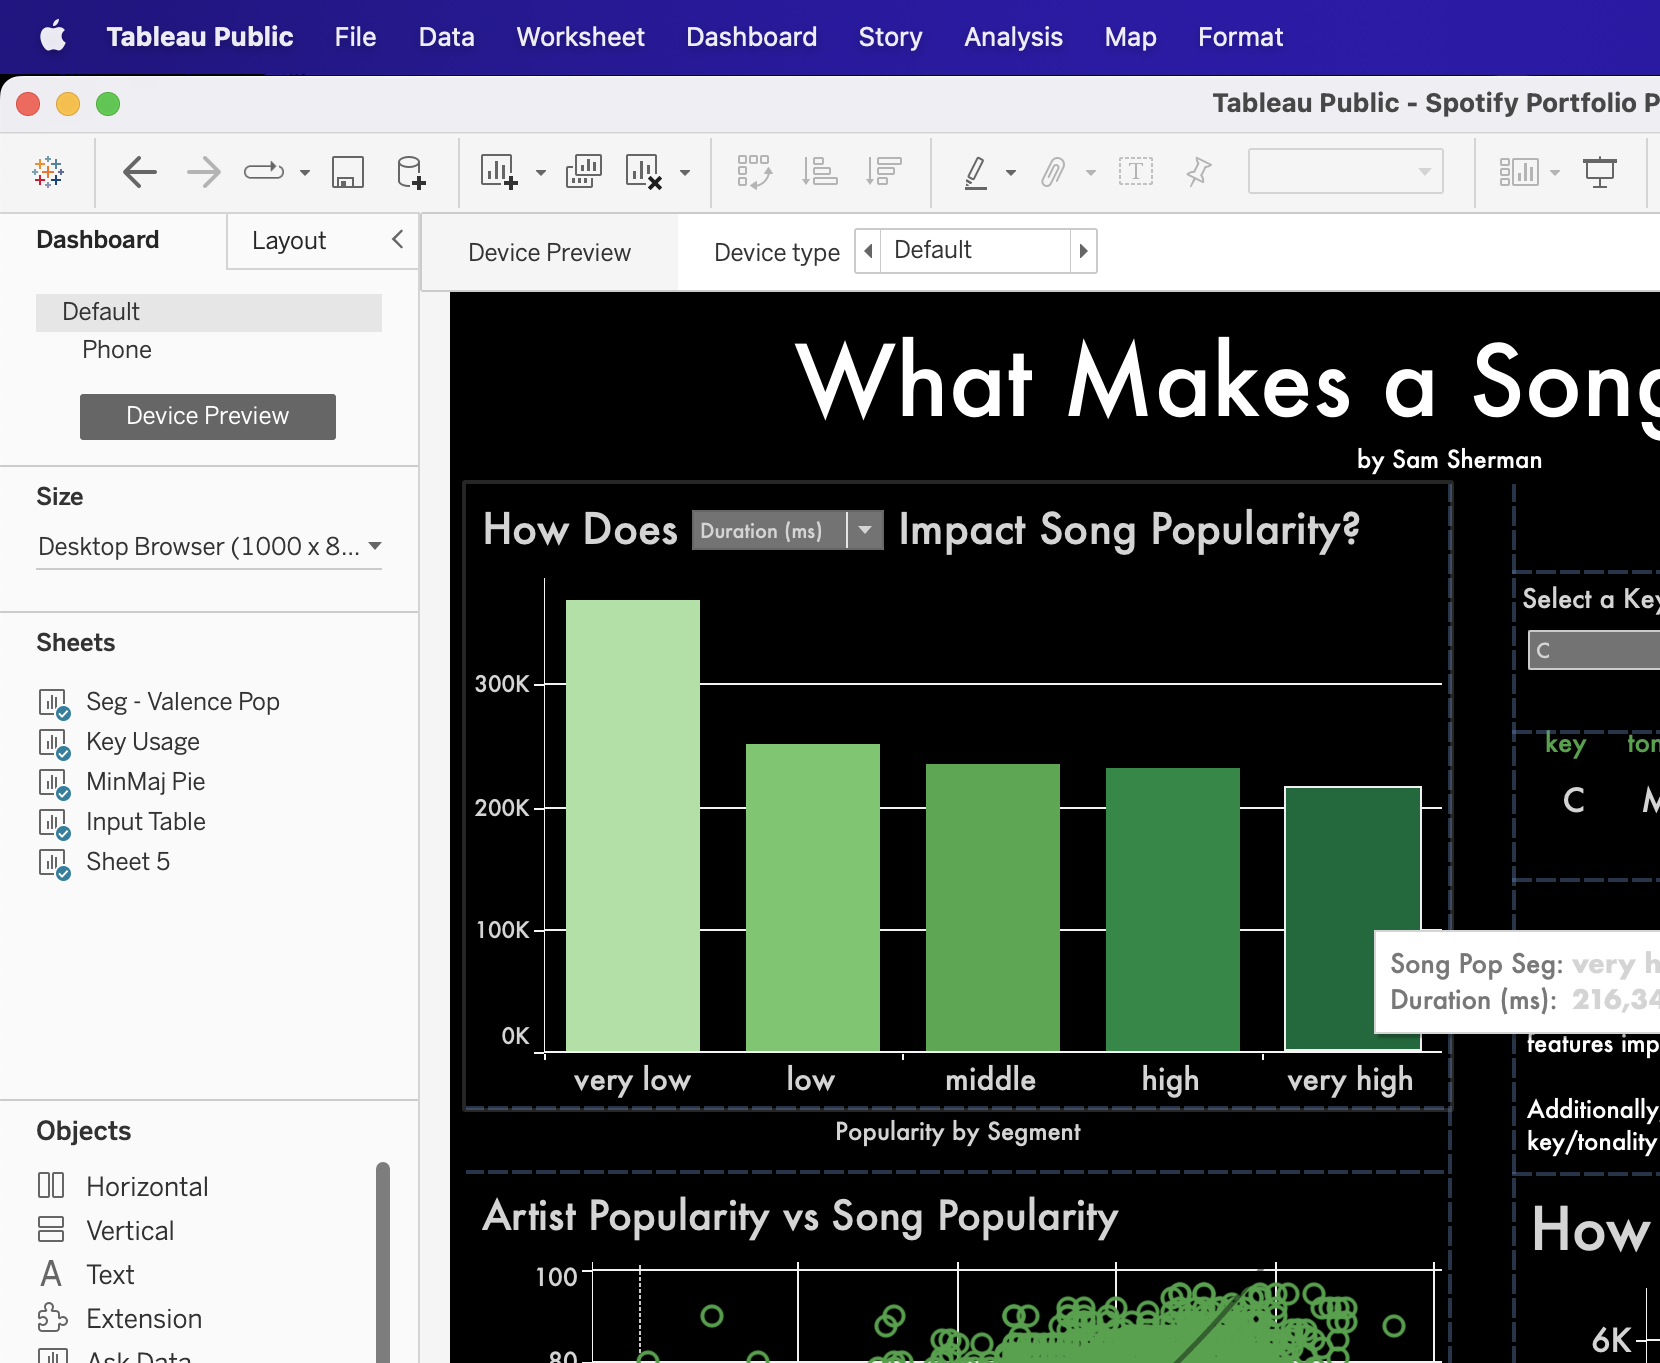Go to next device type
This screenshot has height=1363, width=1660.
[x=1083, y=251]
